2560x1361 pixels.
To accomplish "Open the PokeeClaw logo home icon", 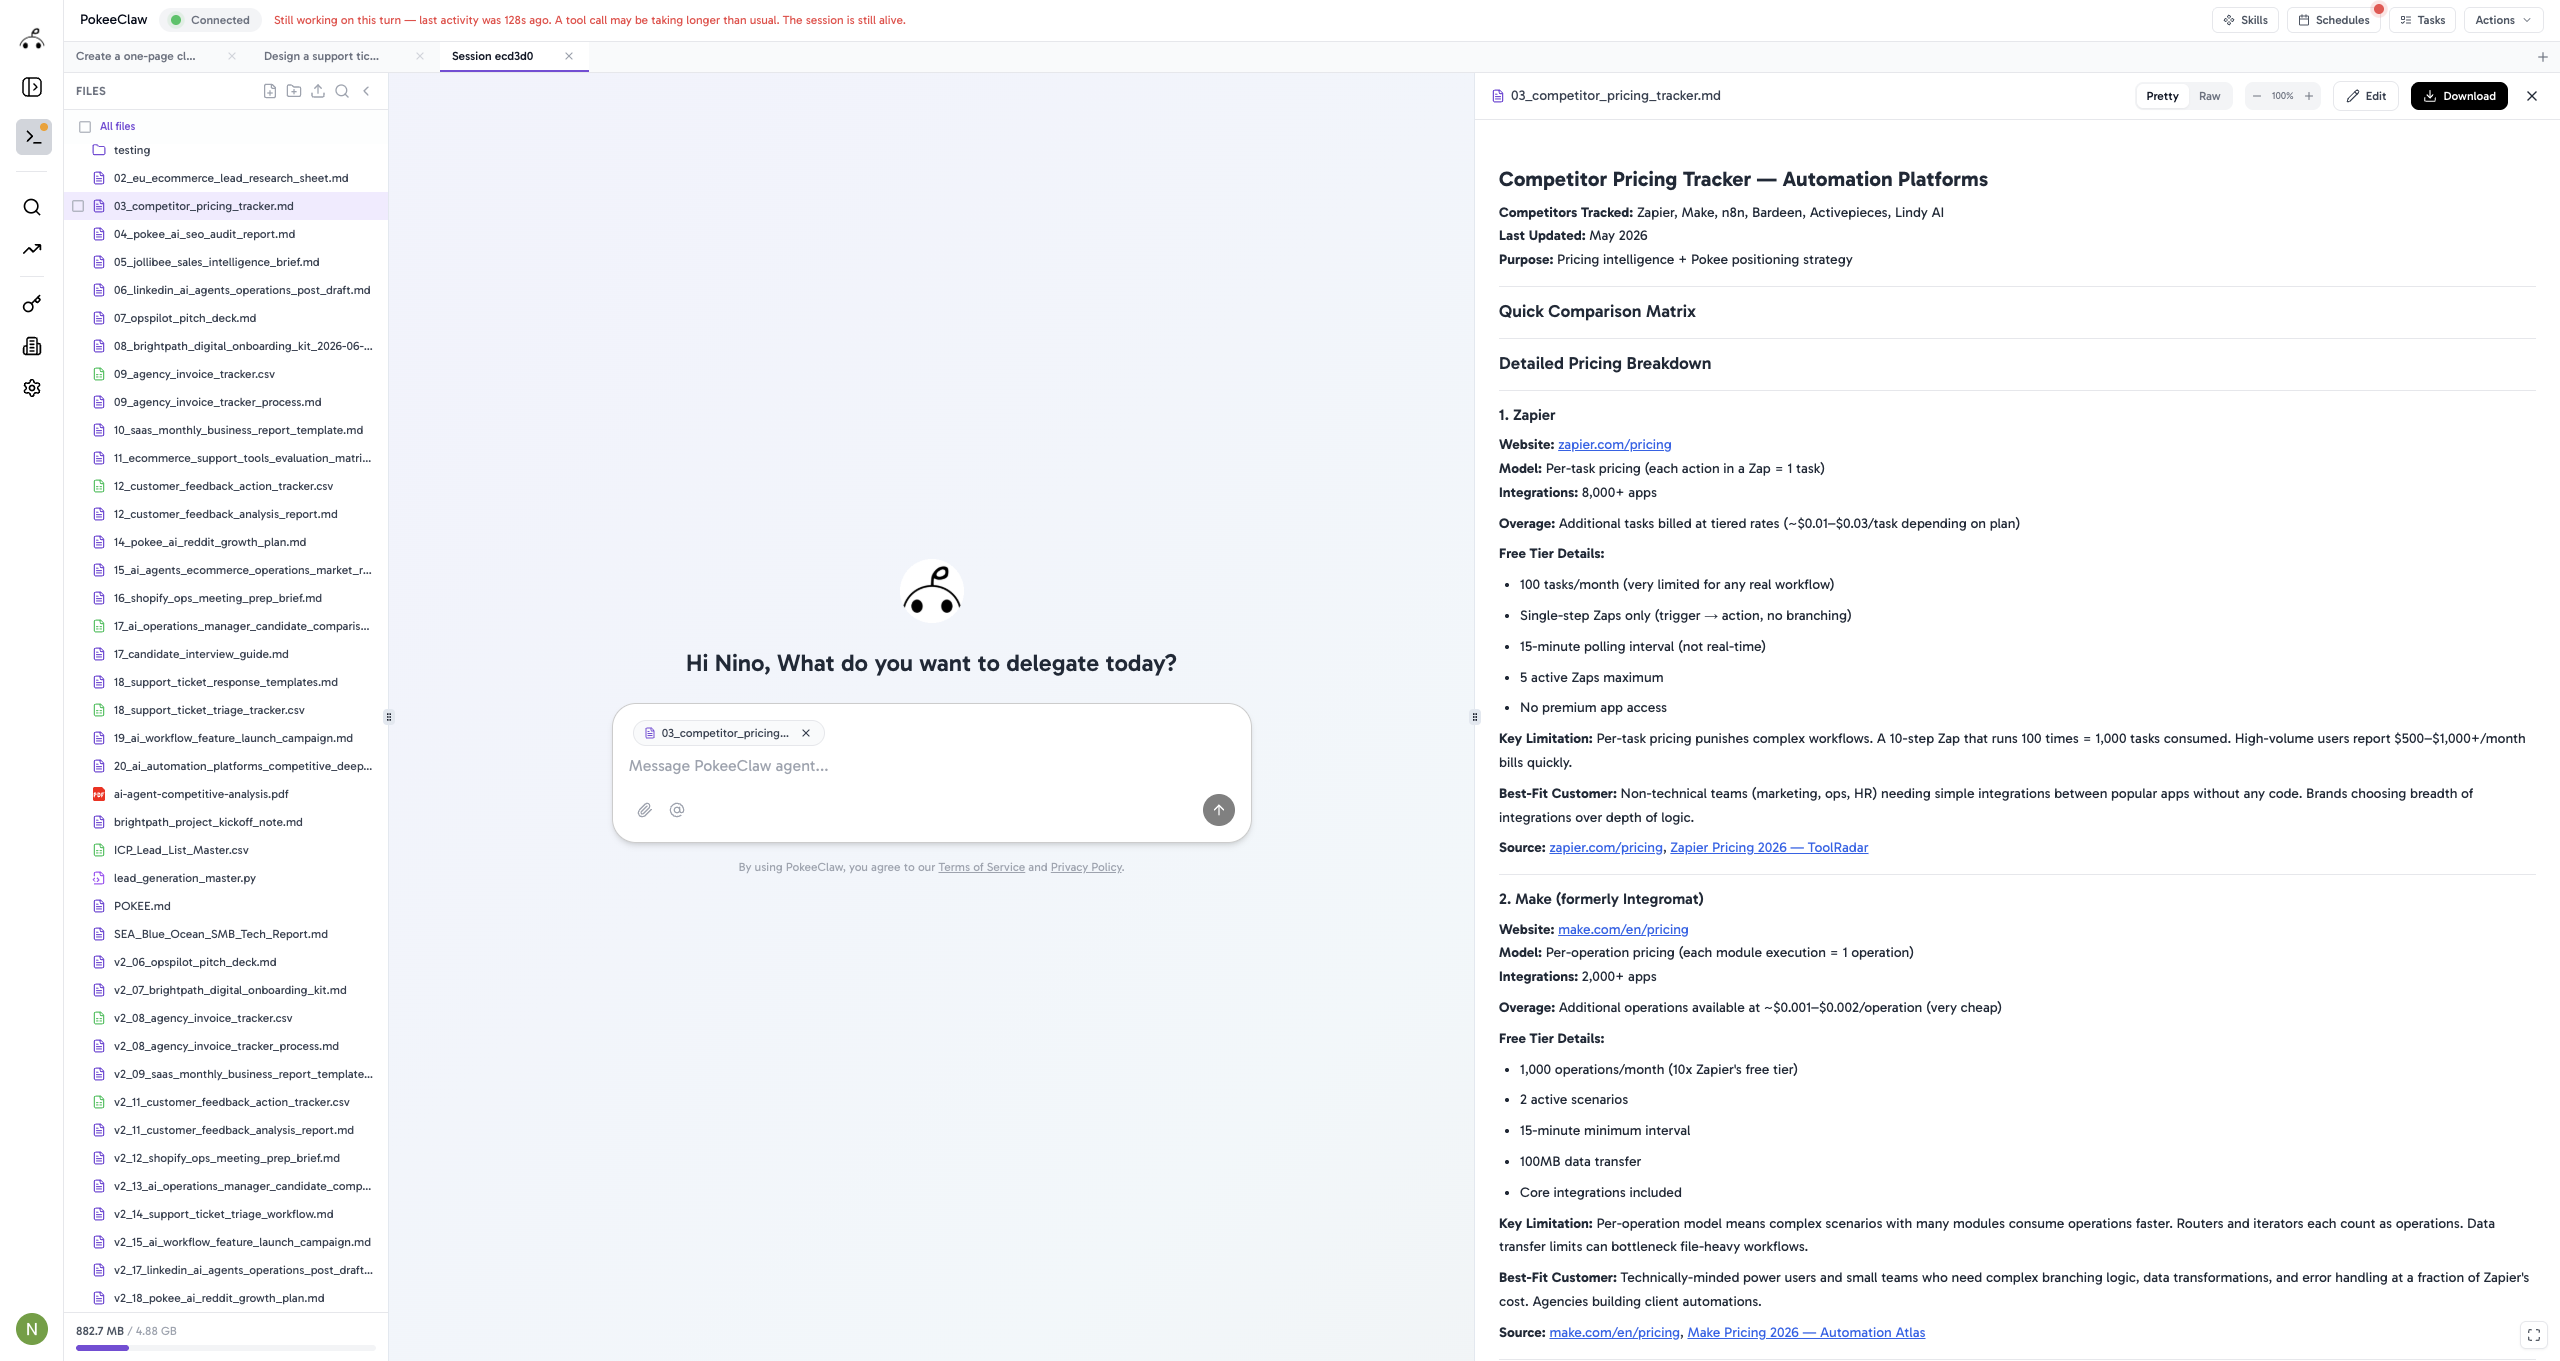I will [x=32, y=39].
